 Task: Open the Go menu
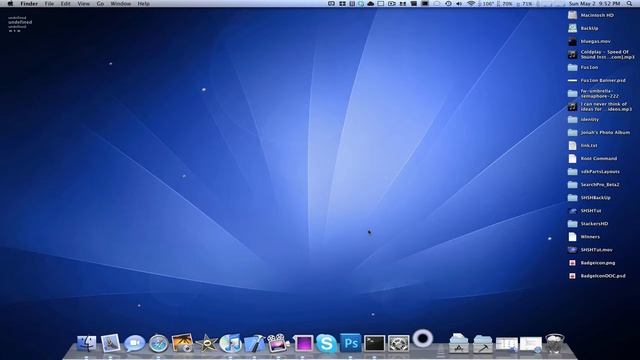[100, 3]
